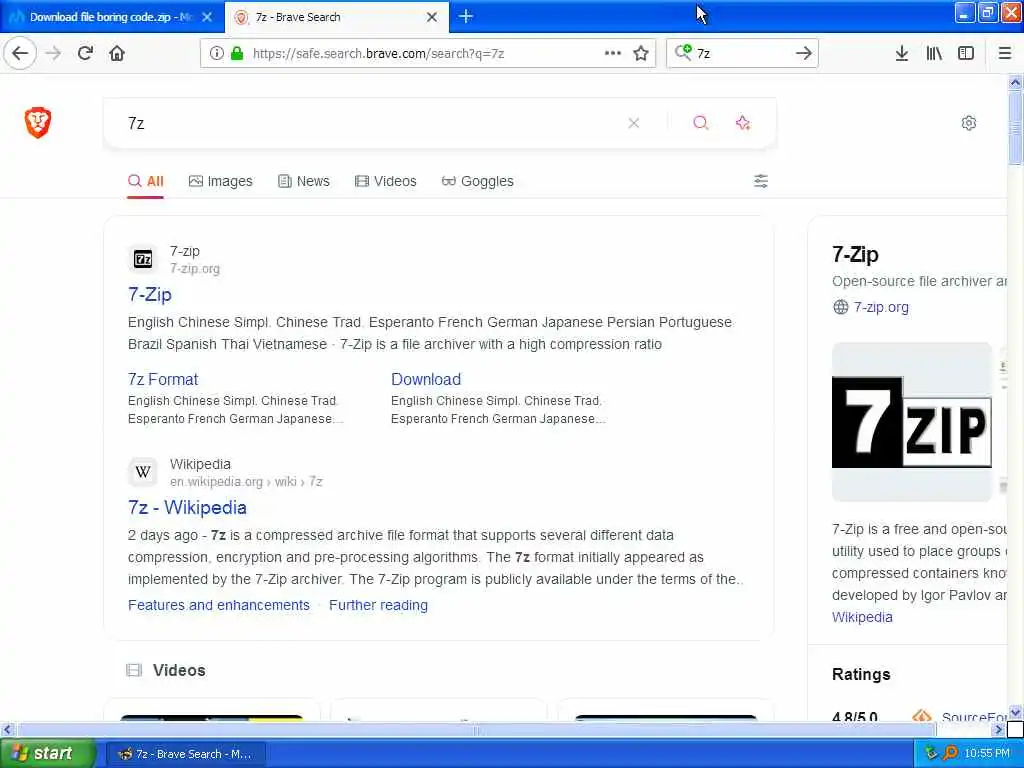Open the 7z - Wikipedia result
The image size is (1024, 768).
(x=187, y=507)
